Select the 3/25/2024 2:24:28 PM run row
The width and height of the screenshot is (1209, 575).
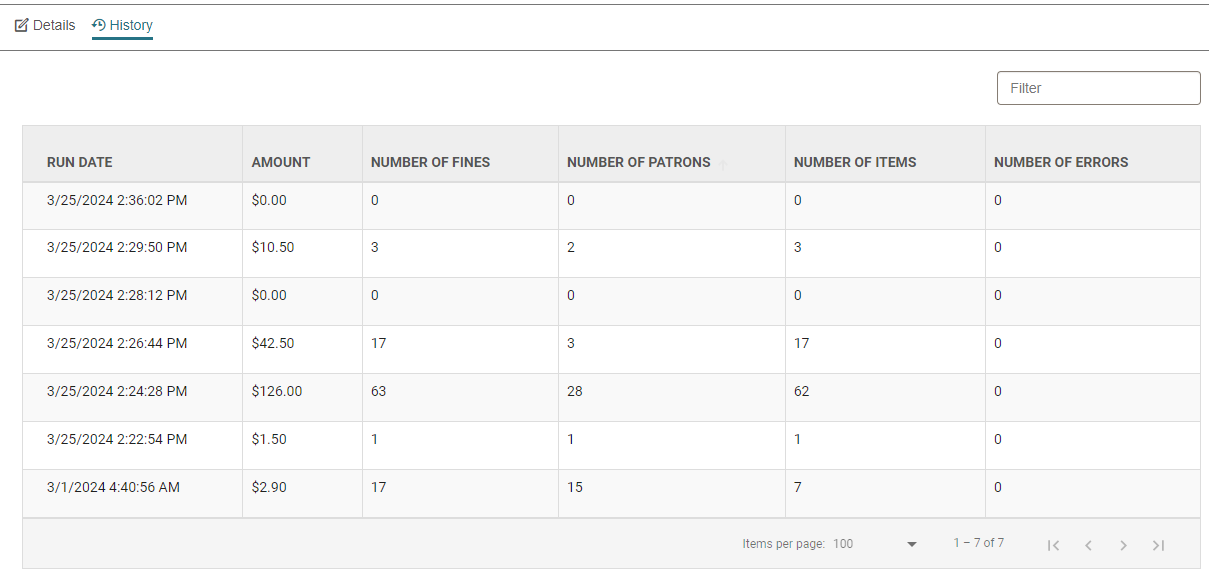pos(611,392)
